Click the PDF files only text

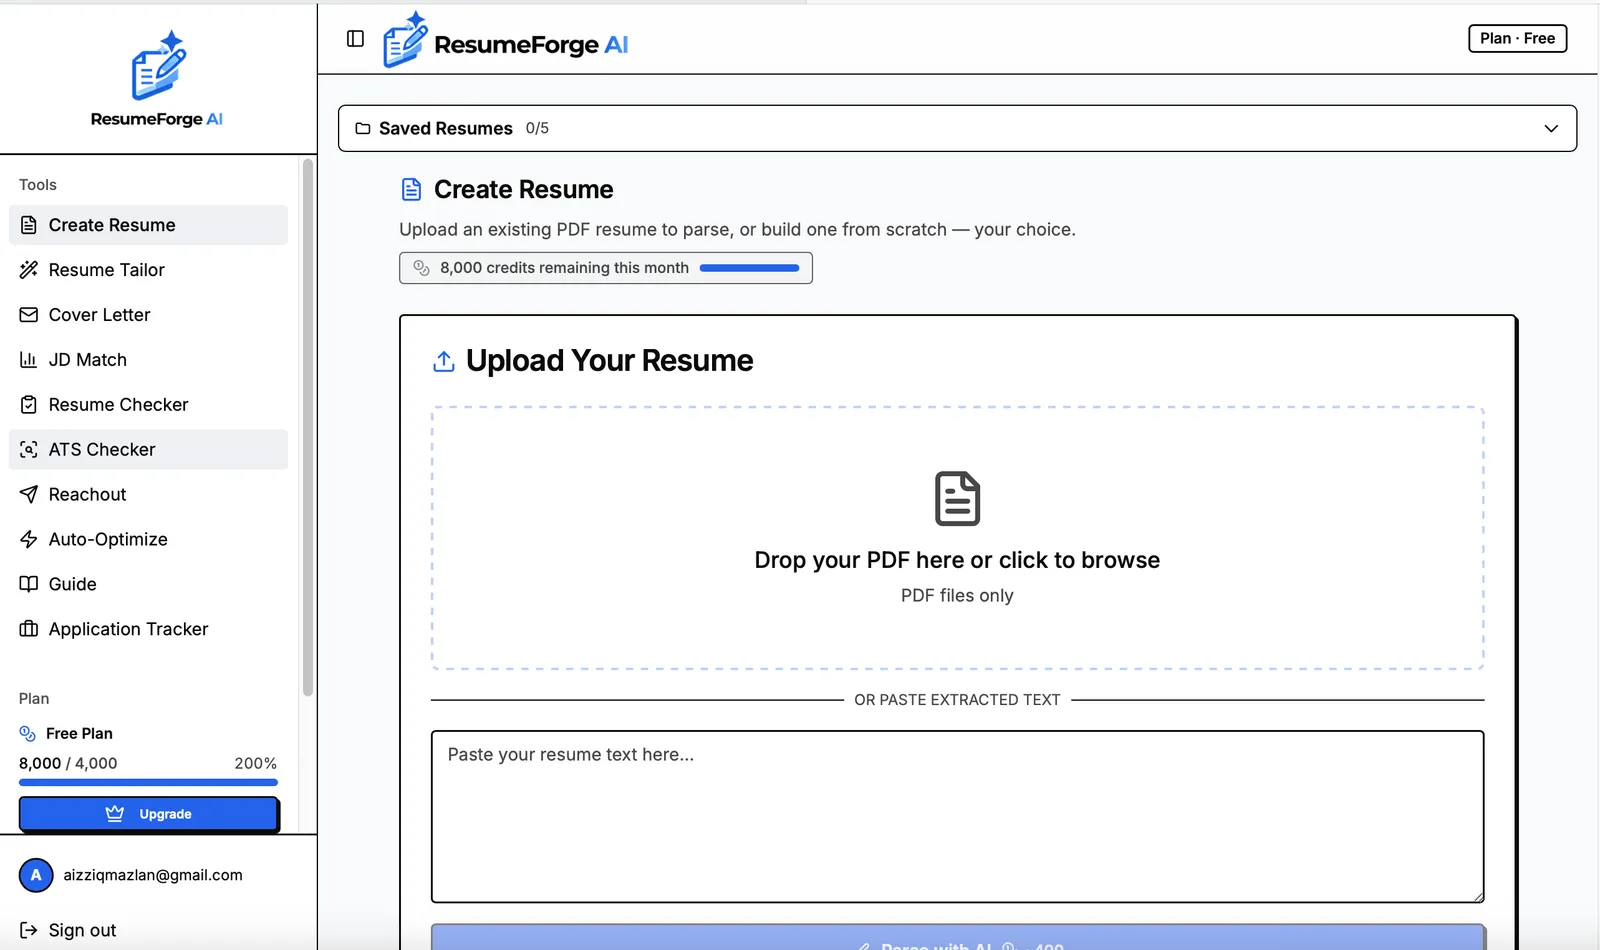957,596
